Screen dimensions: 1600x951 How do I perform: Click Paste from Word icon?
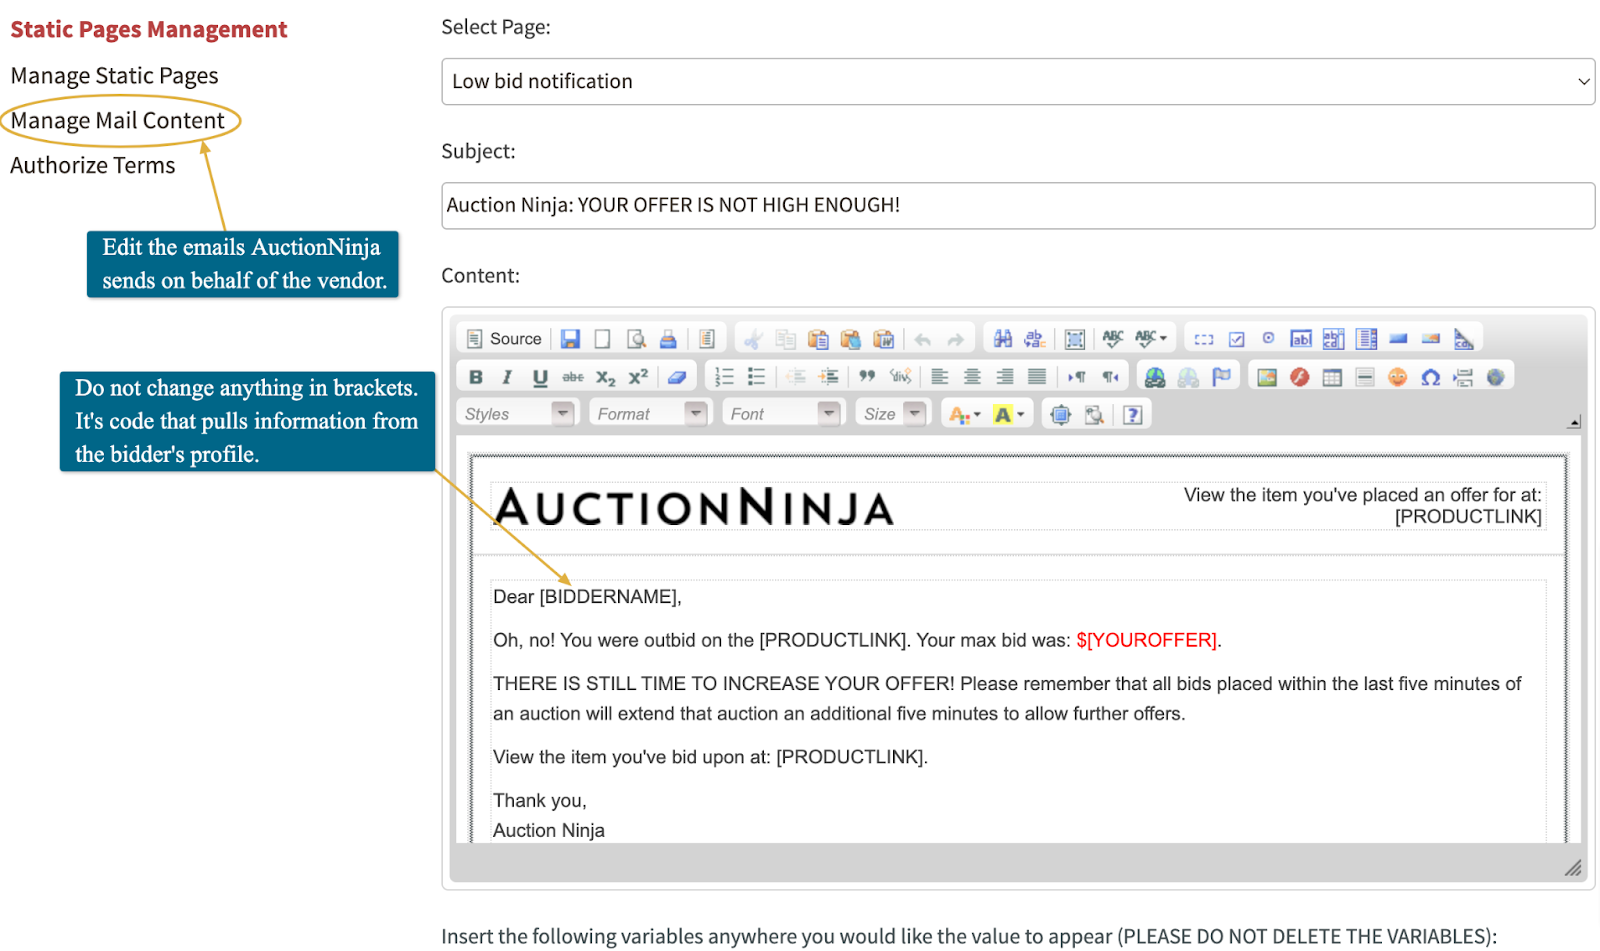pyautogui.click(x=884, y=339)
